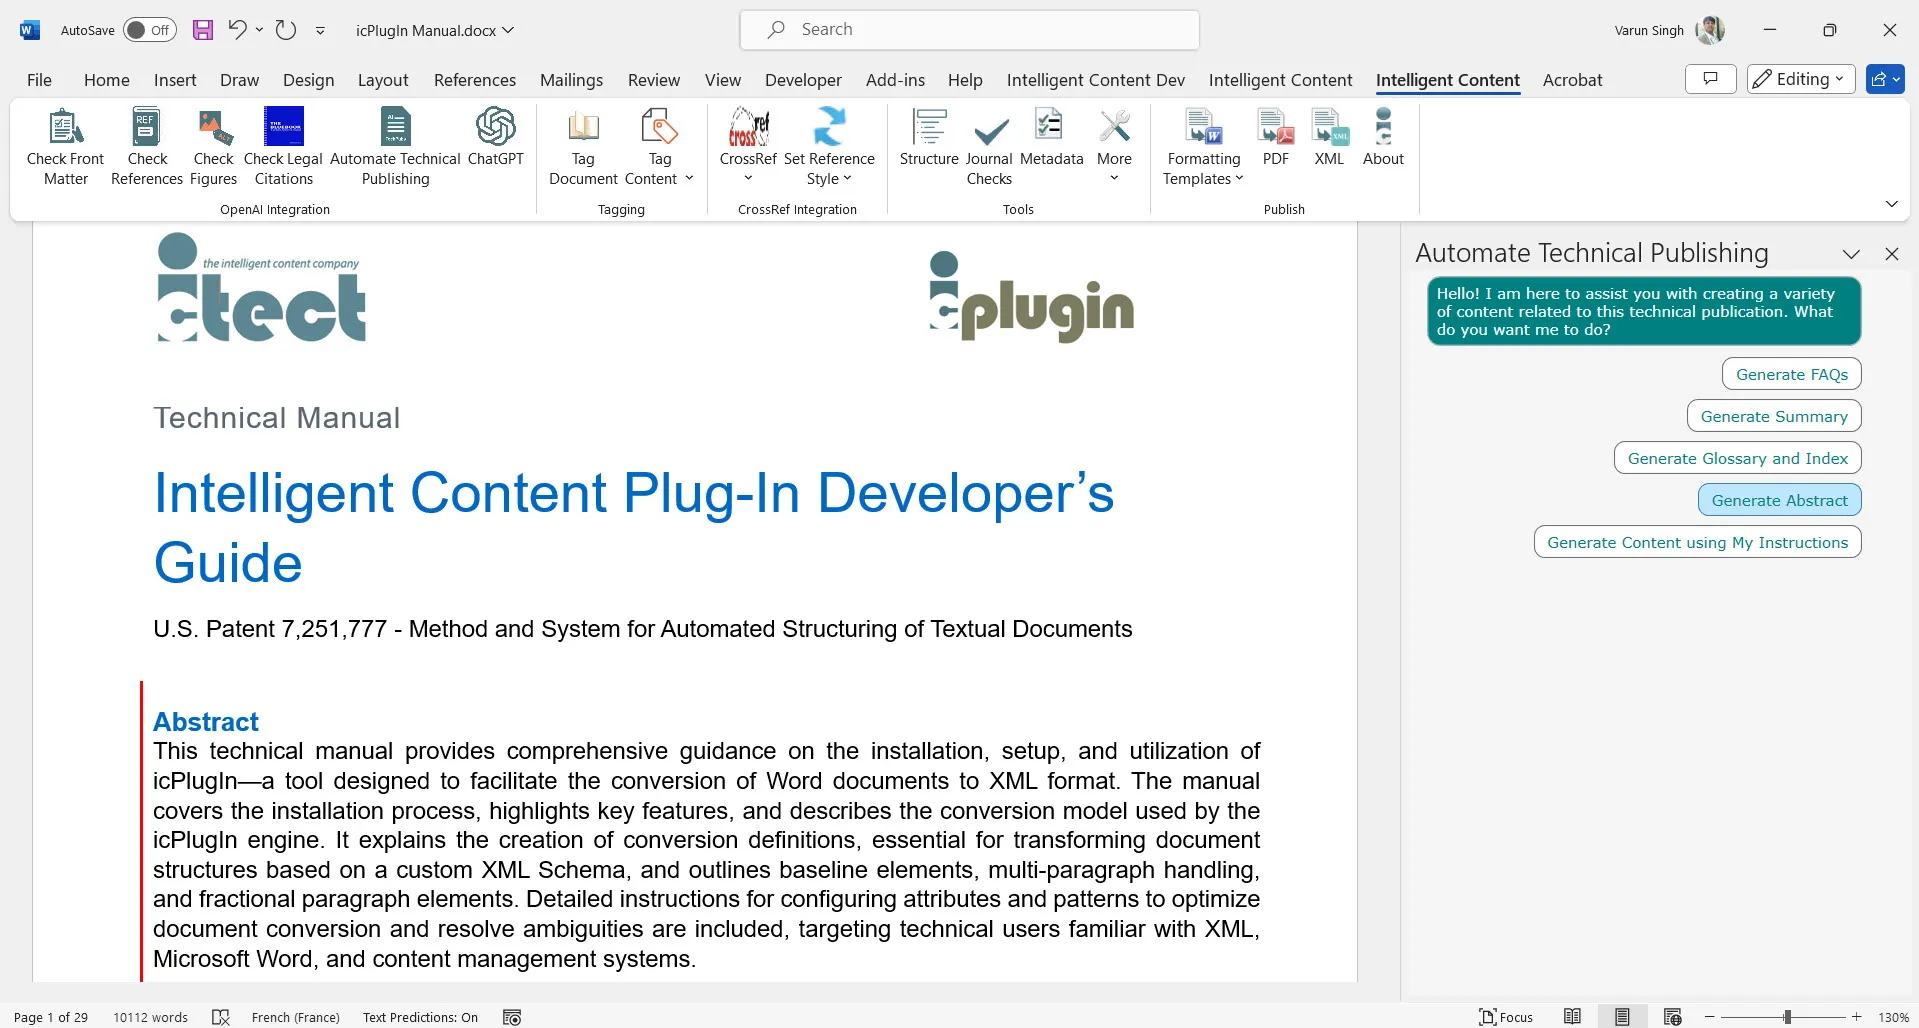Open Customize Quick Access Toolbar dropdown
The width and height of the screenshot is (1919, 1028).
click(x=320, y=31)
